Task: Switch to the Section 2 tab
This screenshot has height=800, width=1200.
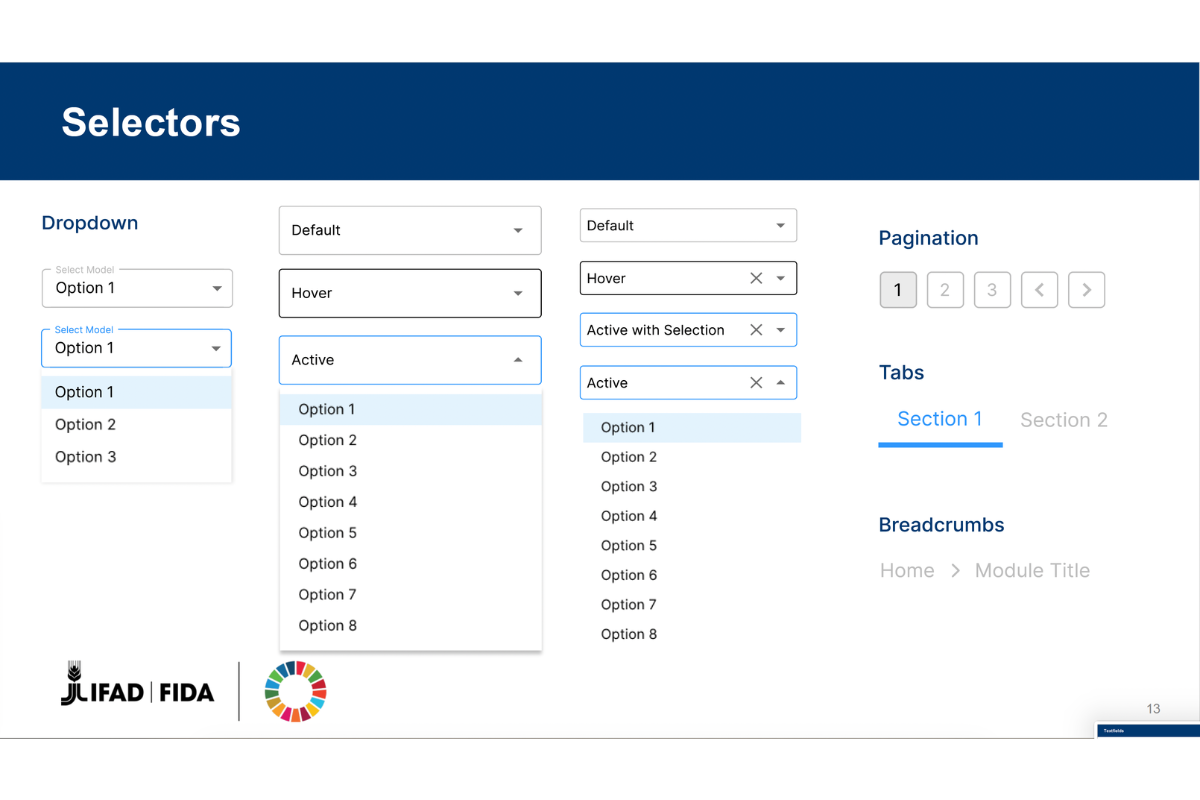Action: coord(1063,420)
